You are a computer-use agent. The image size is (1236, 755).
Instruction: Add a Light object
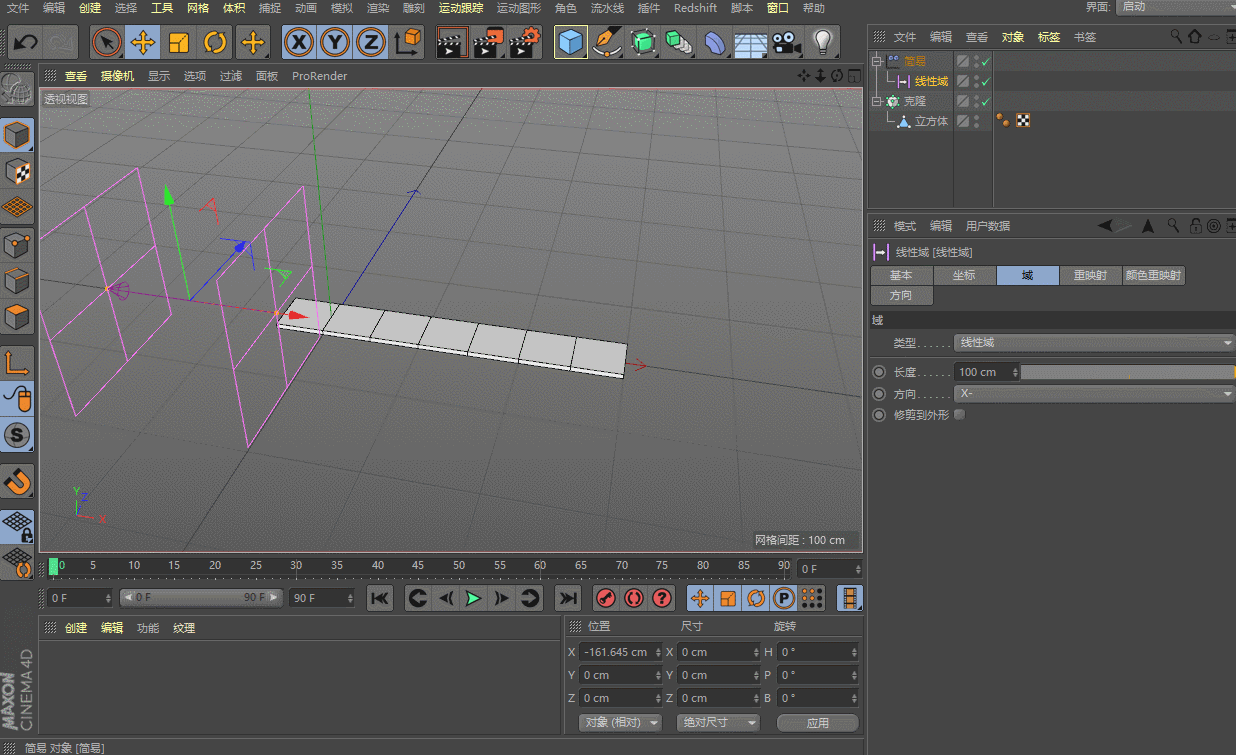[x=822, y=42]
